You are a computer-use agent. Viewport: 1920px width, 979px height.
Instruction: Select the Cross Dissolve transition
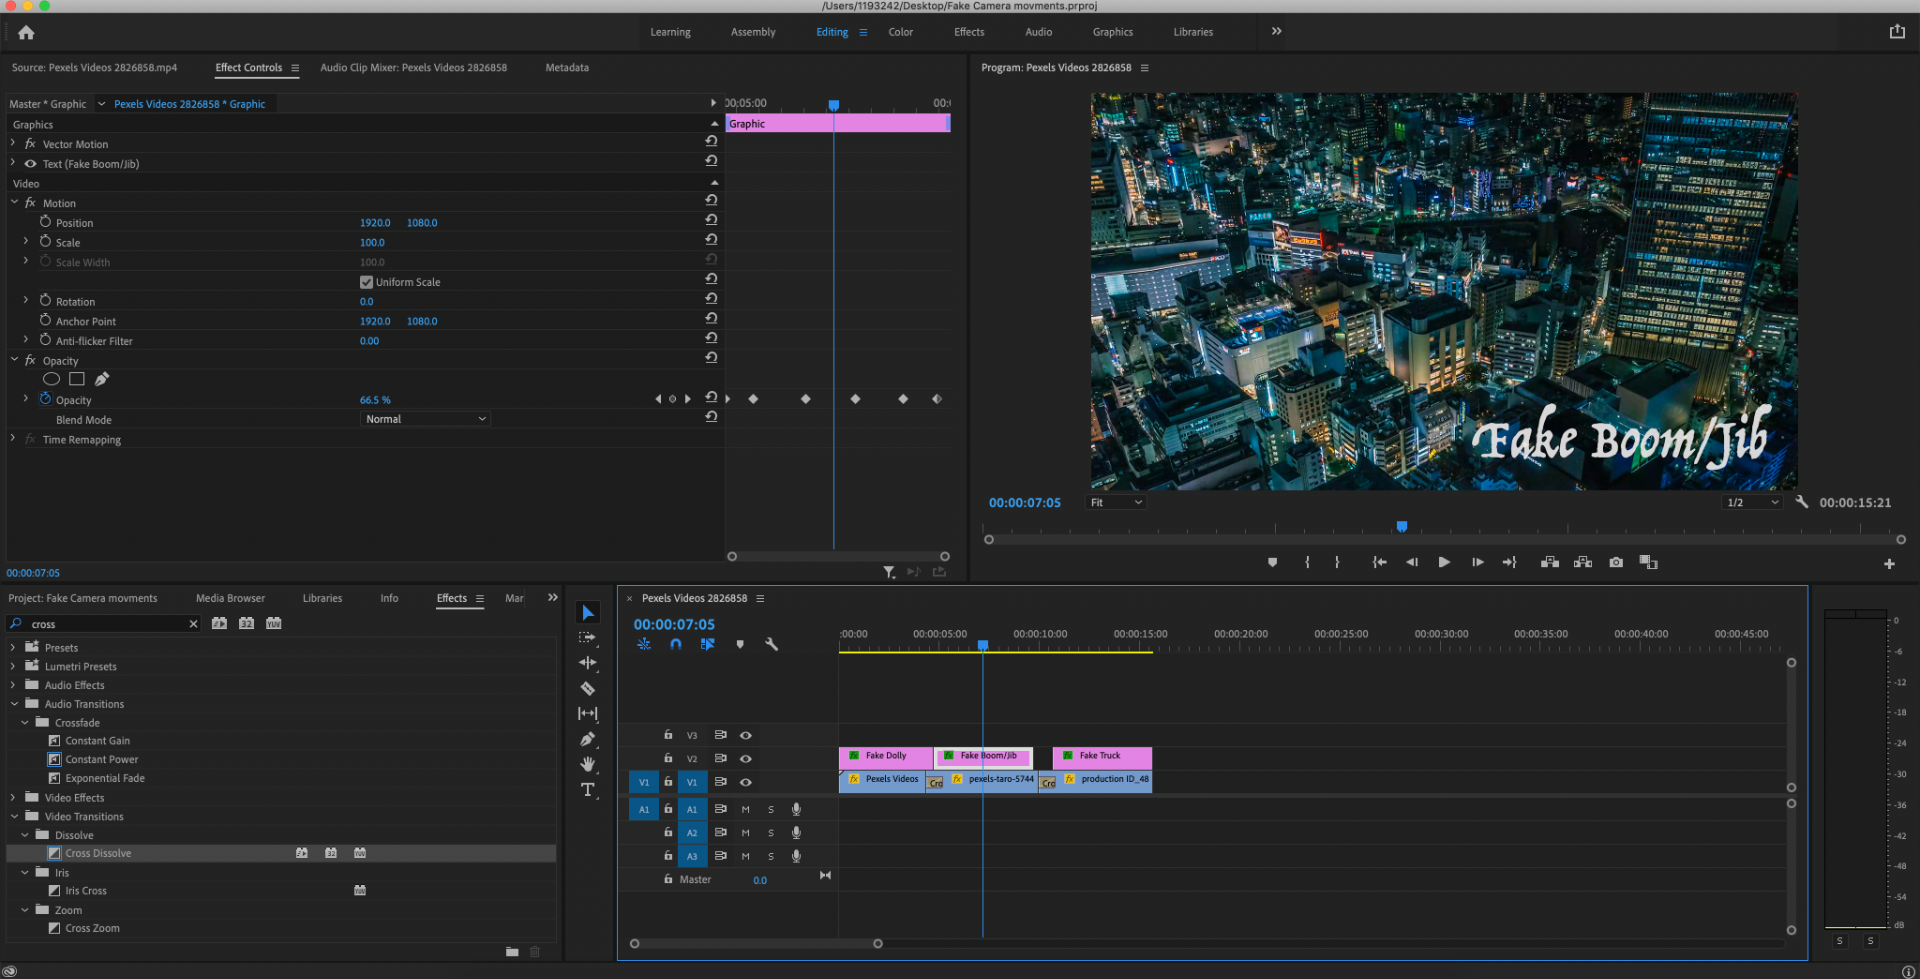pyautogui.click(x=98, y=853)
